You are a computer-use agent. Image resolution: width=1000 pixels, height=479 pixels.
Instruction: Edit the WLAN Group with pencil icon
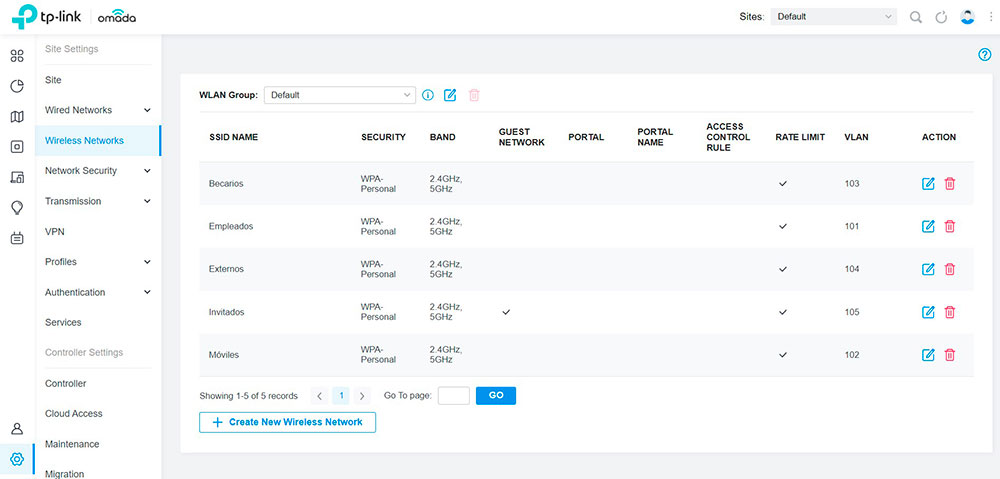[450, 95]
